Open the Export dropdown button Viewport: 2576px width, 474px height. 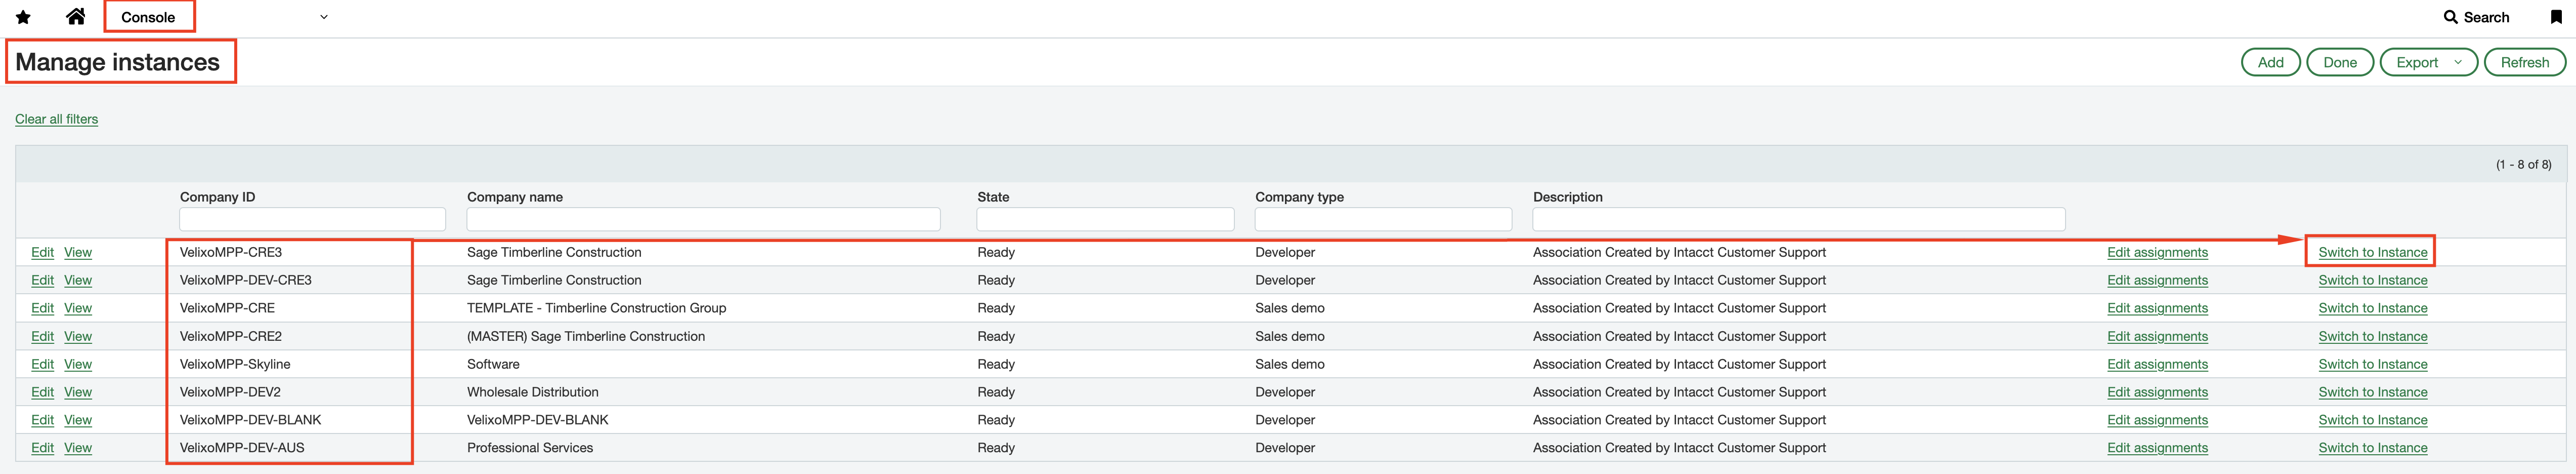tap(2427, 62)
